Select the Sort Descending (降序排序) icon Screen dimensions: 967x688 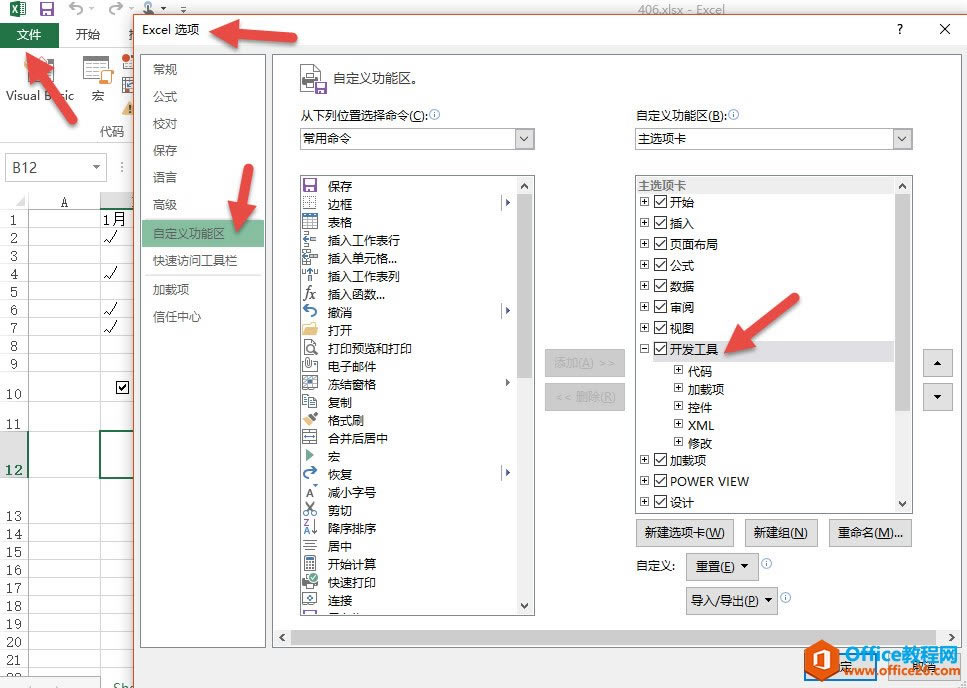(x=310, y=528)
